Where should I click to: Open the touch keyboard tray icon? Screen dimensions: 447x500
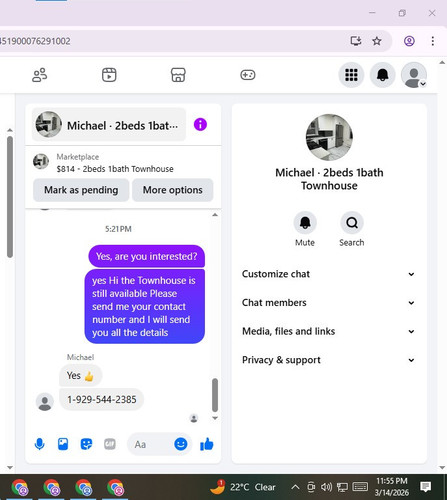click(360, 487)
